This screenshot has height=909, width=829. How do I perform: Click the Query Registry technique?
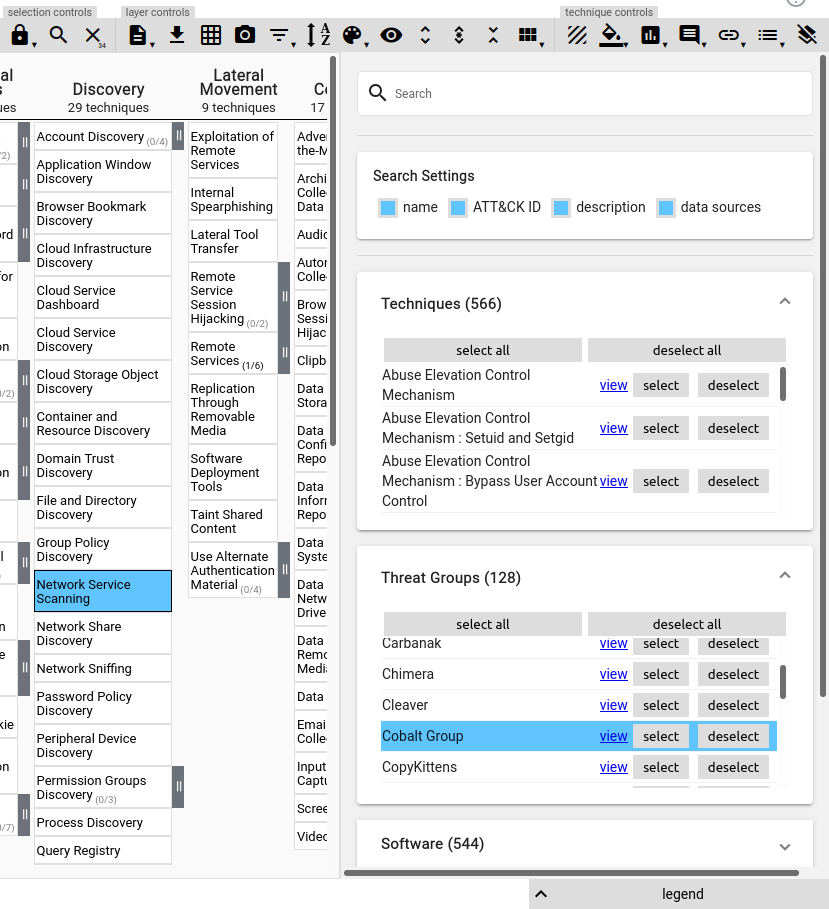(x=103, y=850)
